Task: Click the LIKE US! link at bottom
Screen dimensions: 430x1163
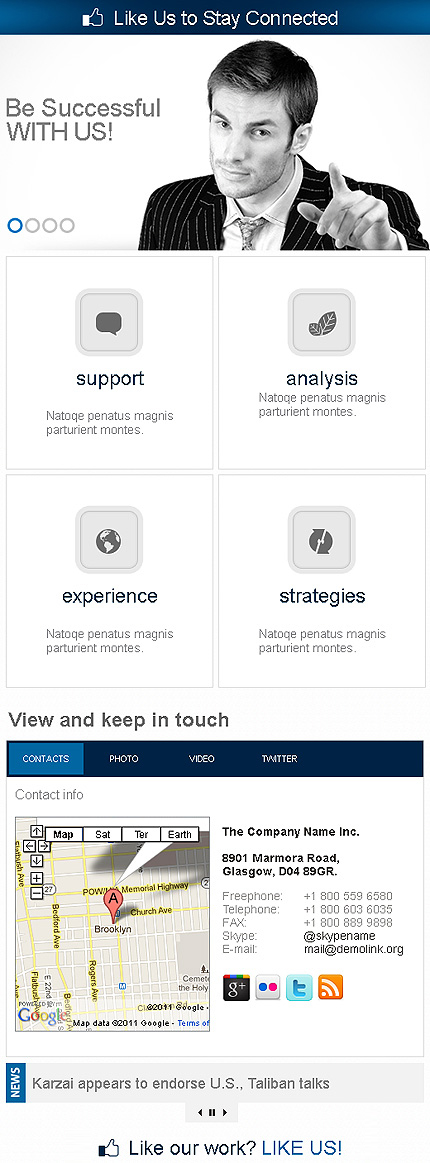Action: [302, 1147]
